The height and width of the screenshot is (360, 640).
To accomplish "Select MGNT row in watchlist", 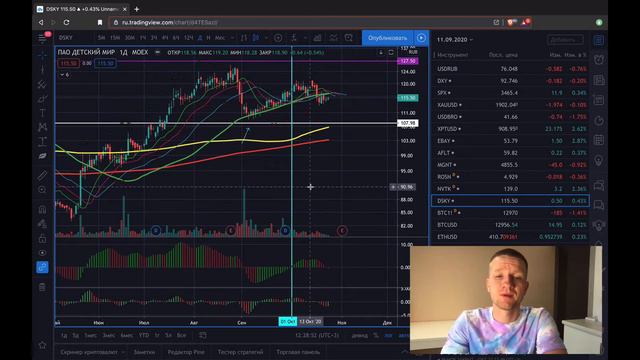I will tap(511, 165).
